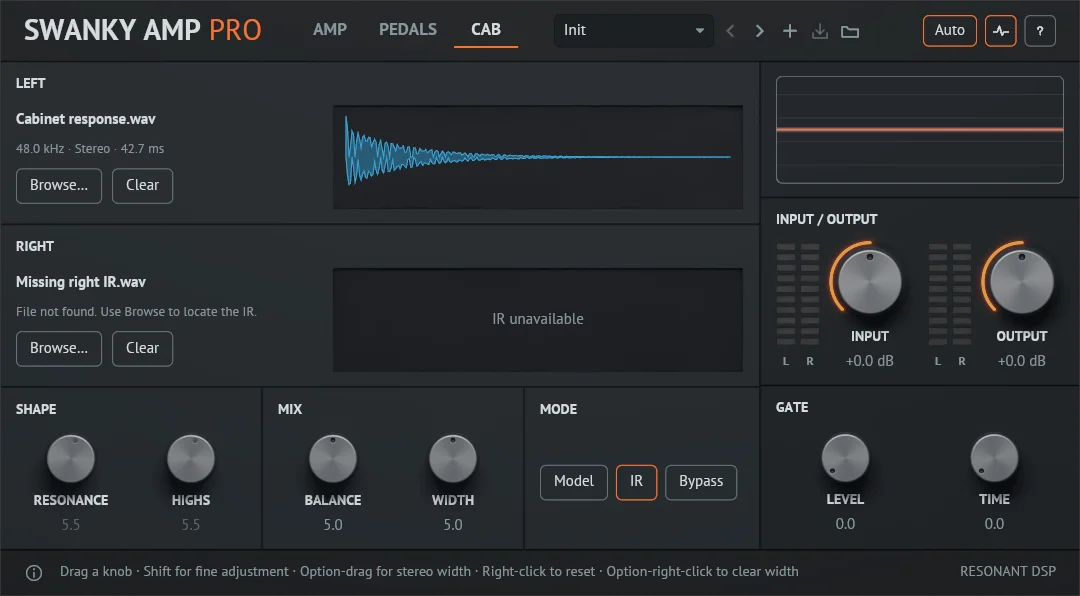Clear the right IR slot
The width and height of the screenshot is (1080, 596).
pos(143,349)
